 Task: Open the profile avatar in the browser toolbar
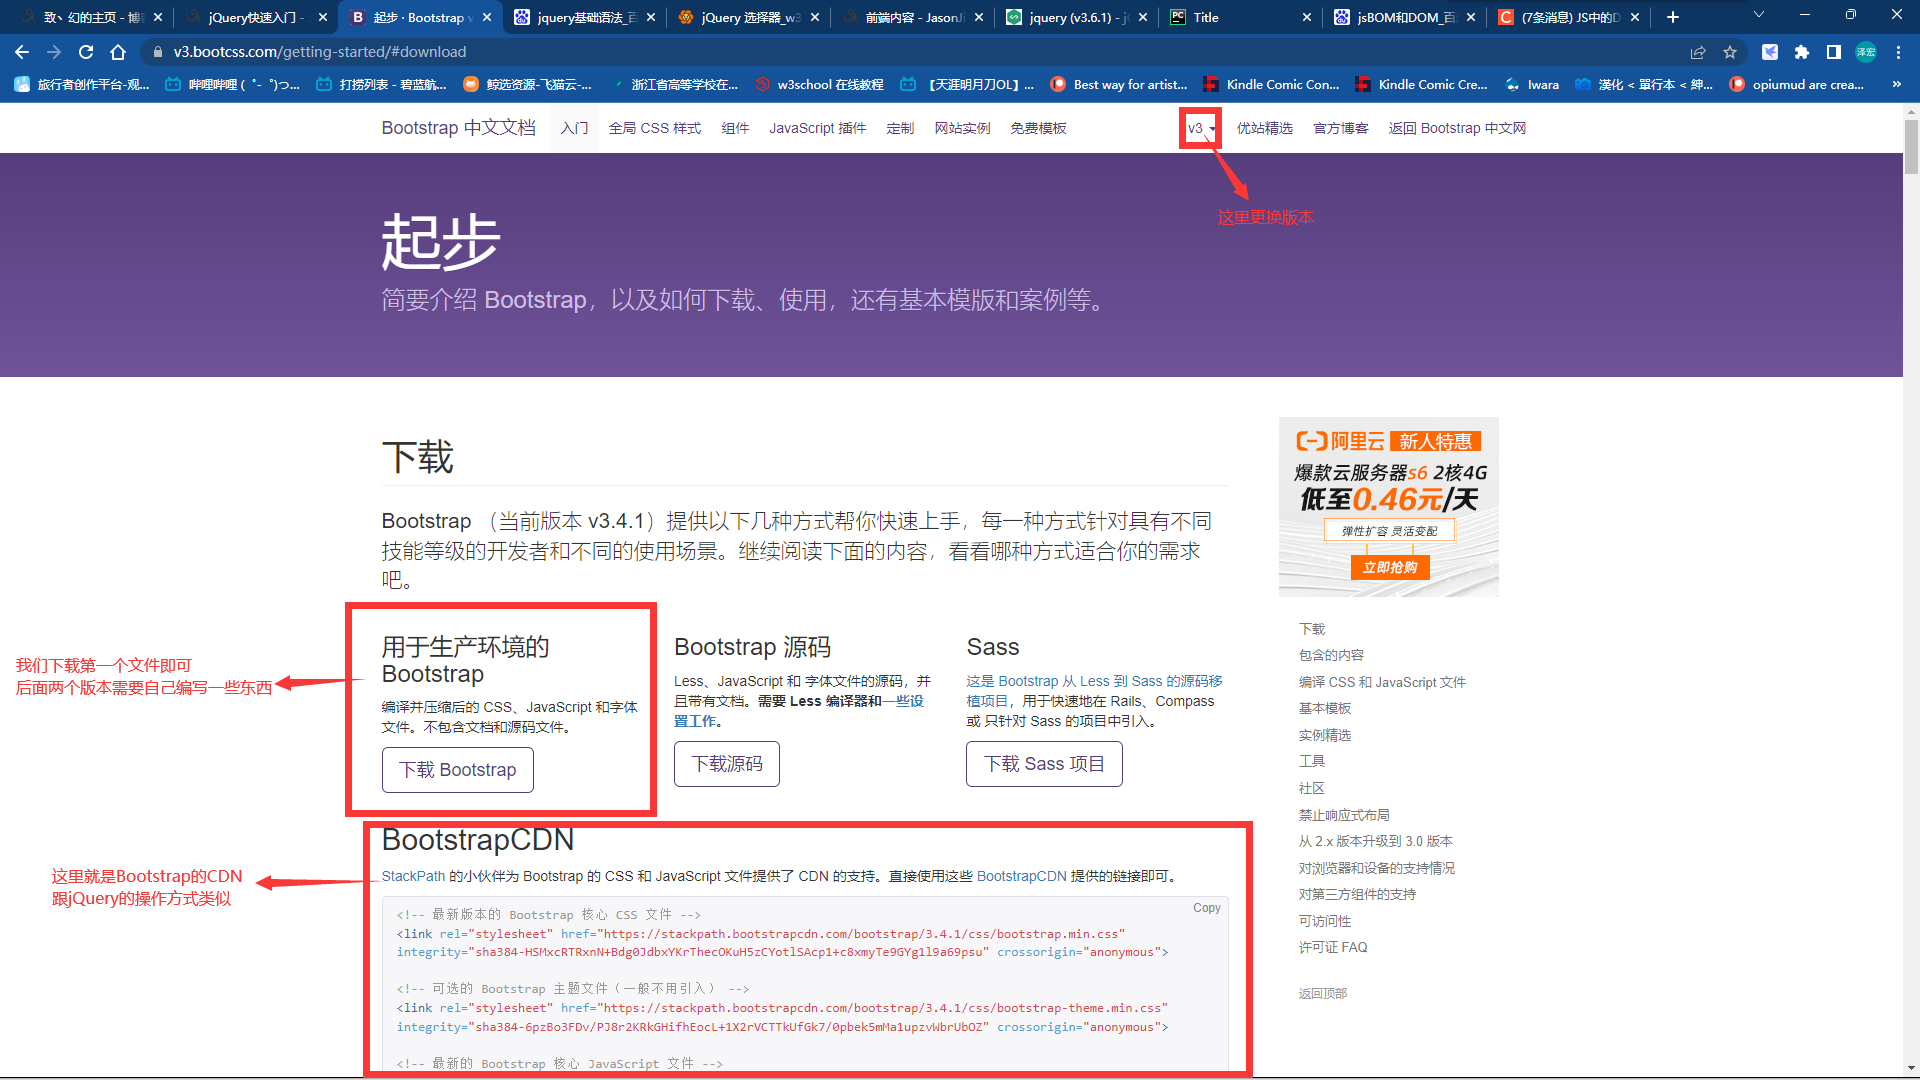coord(1866,52)
